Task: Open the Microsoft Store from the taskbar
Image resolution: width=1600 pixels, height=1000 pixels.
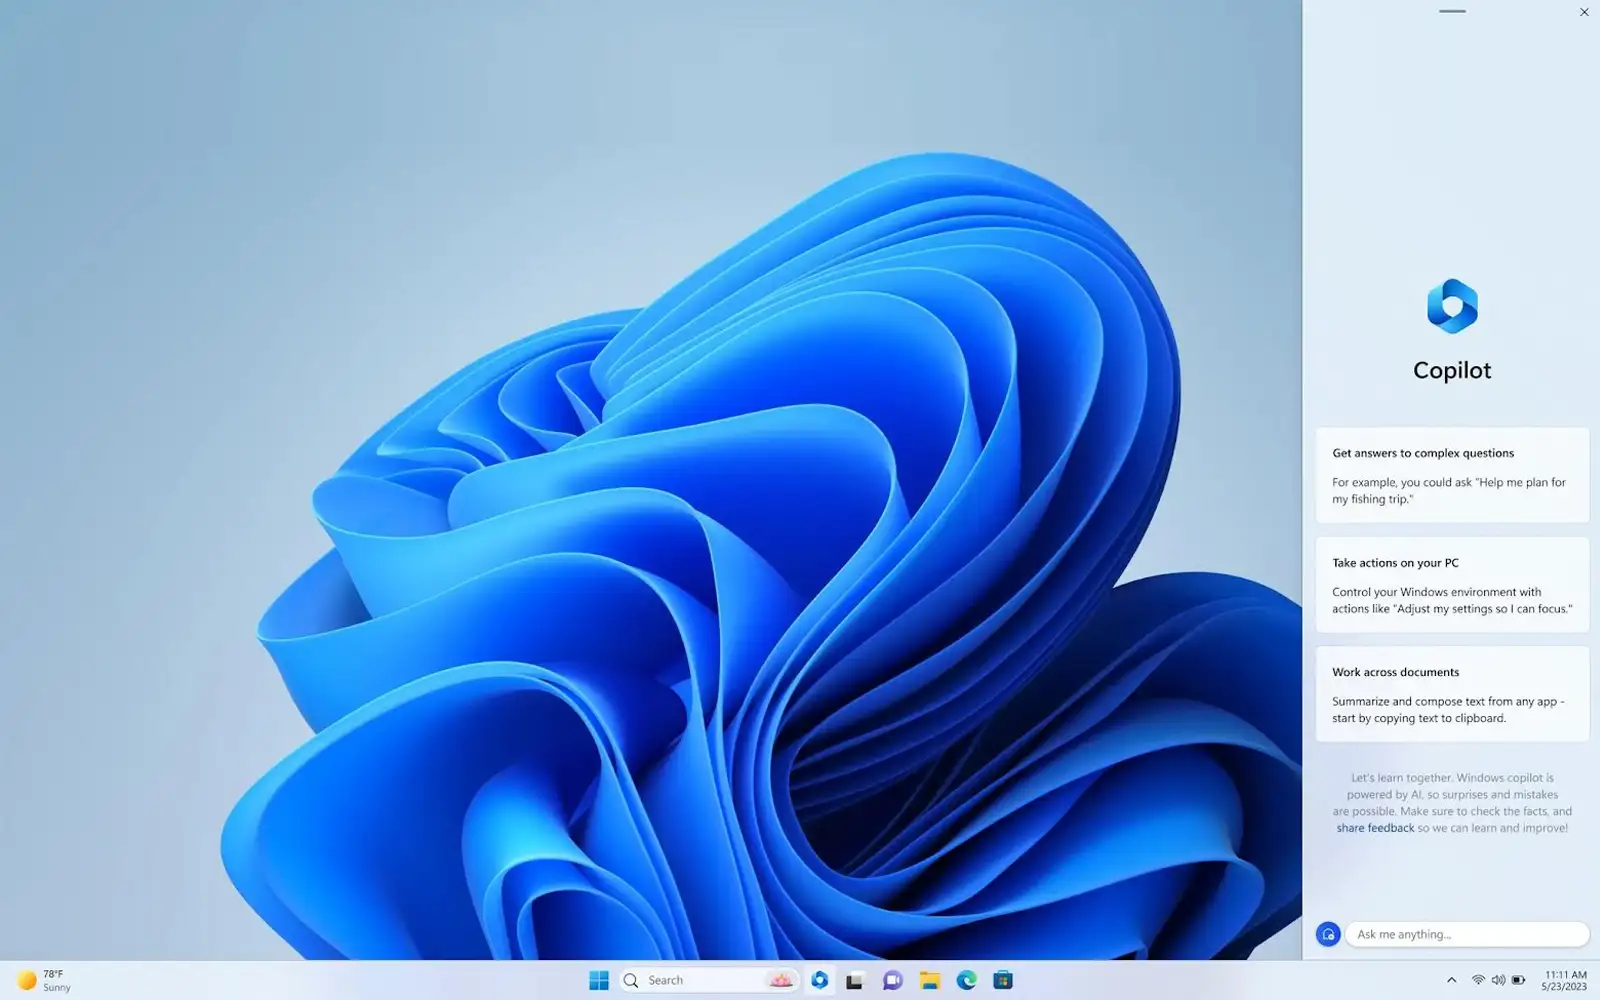Action: [1003, 980]
